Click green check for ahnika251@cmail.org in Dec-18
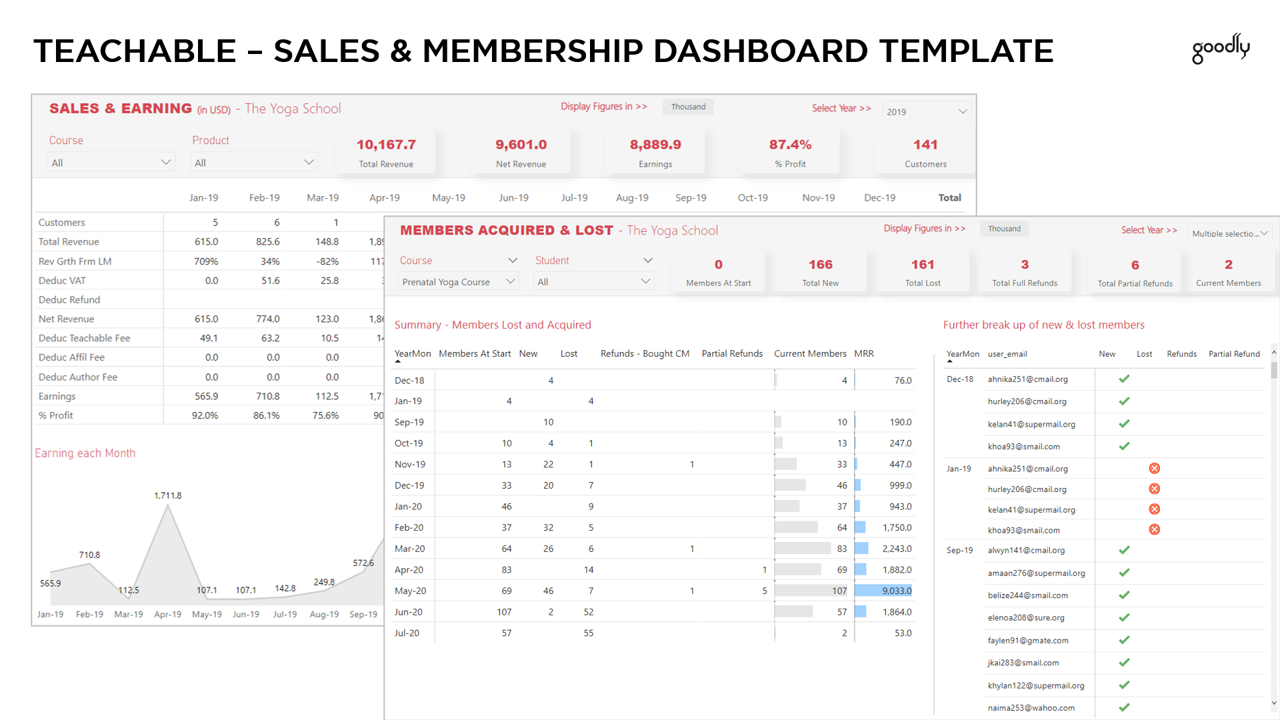The image size is (1280, 720). (x=1124, y=379)
